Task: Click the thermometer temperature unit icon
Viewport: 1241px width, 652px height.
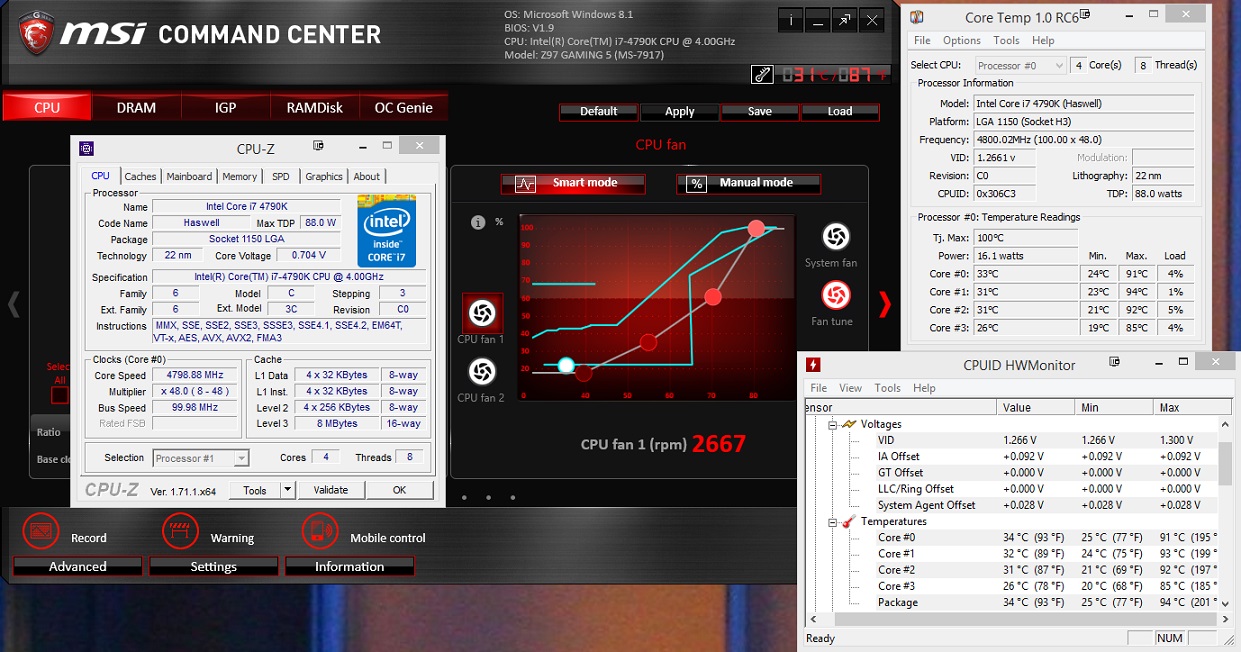Action: click(762, 74)
